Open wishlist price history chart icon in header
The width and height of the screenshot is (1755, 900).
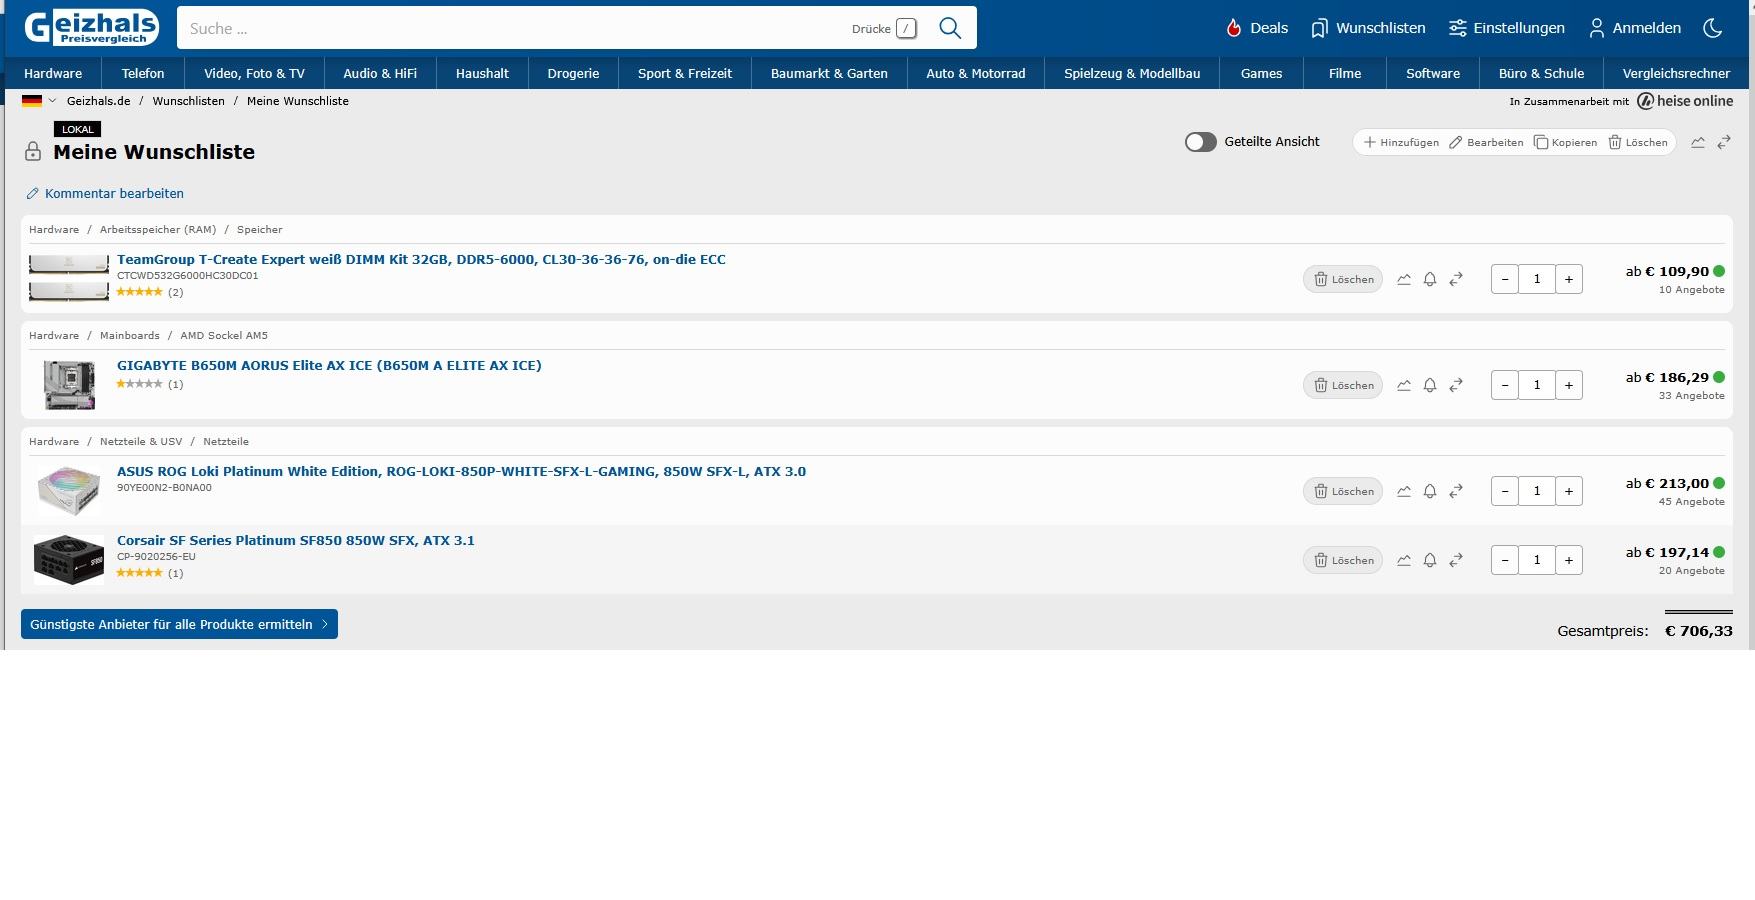tap(1698, 142)
